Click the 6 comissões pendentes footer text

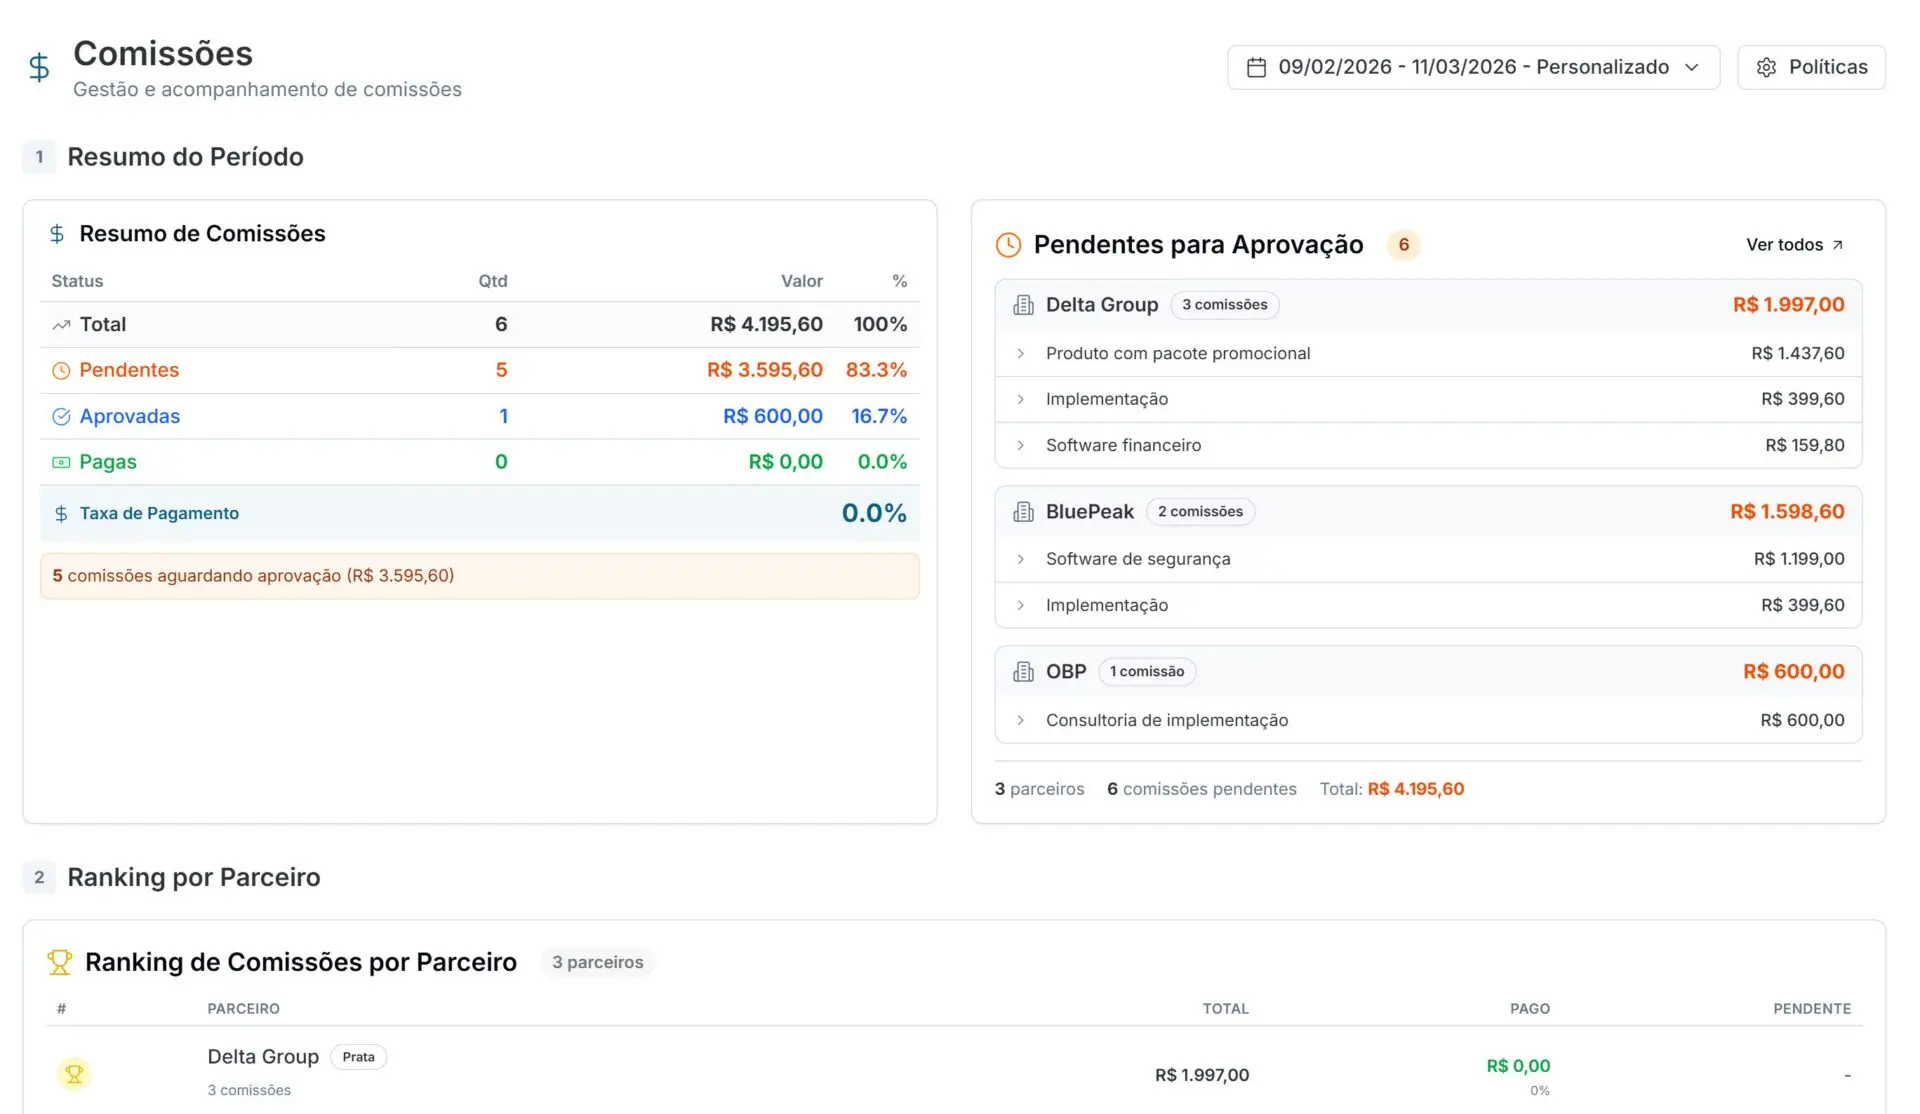pos(1202,789)
